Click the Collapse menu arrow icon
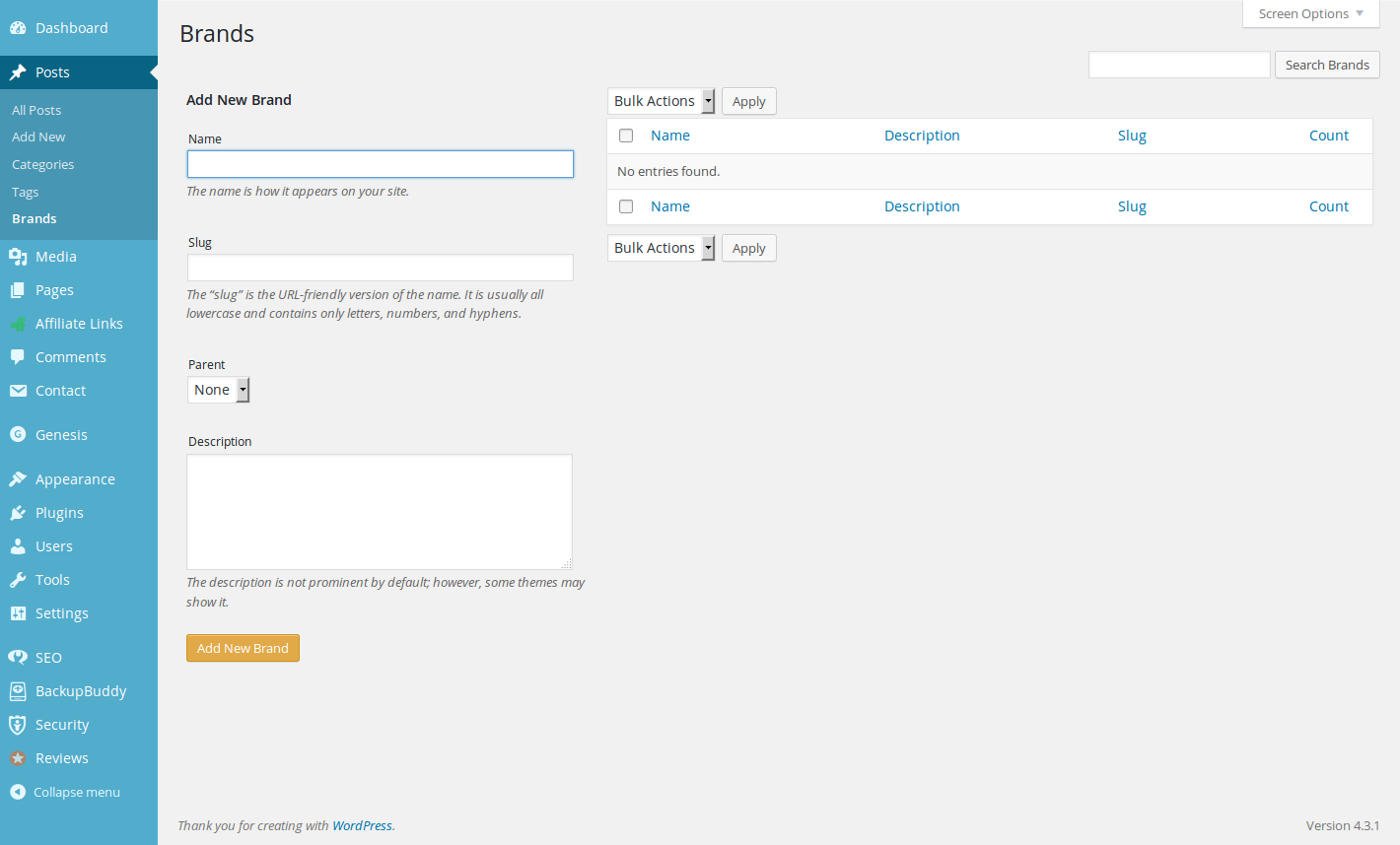 (17, 792)
